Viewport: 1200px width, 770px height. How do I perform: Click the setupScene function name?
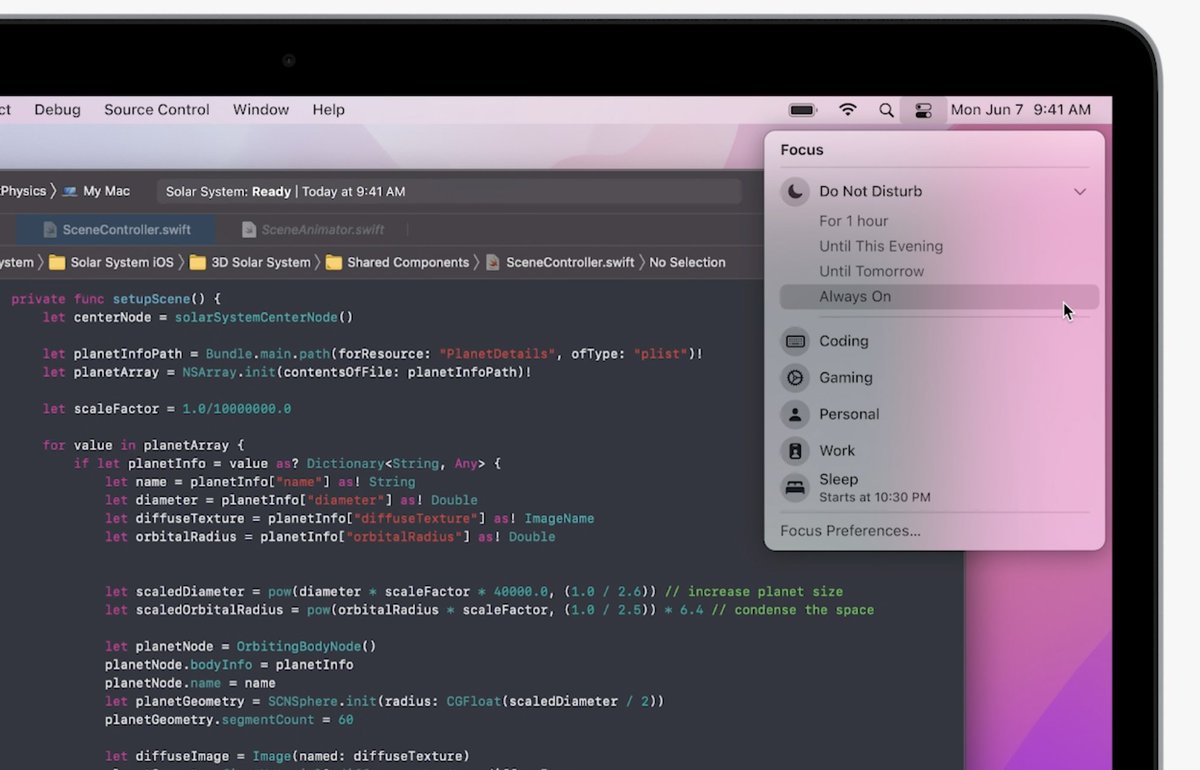pos(150,299)
